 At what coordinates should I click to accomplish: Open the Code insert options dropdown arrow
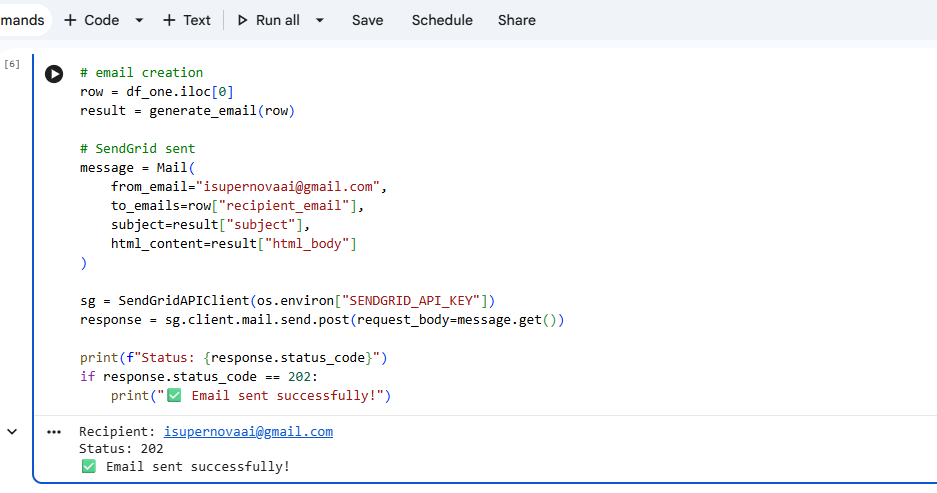tap(139, 20)
